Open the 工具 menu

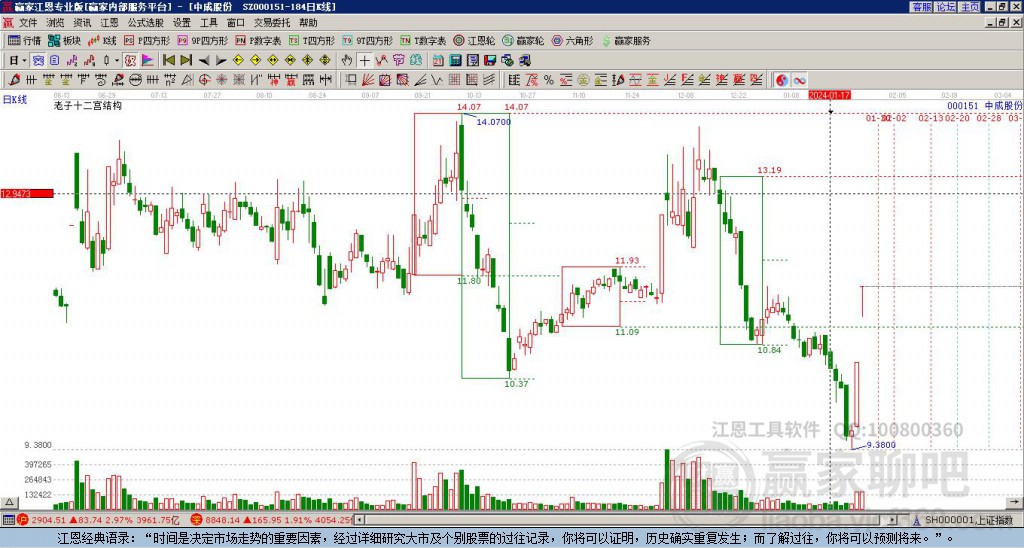click(209, 23)
